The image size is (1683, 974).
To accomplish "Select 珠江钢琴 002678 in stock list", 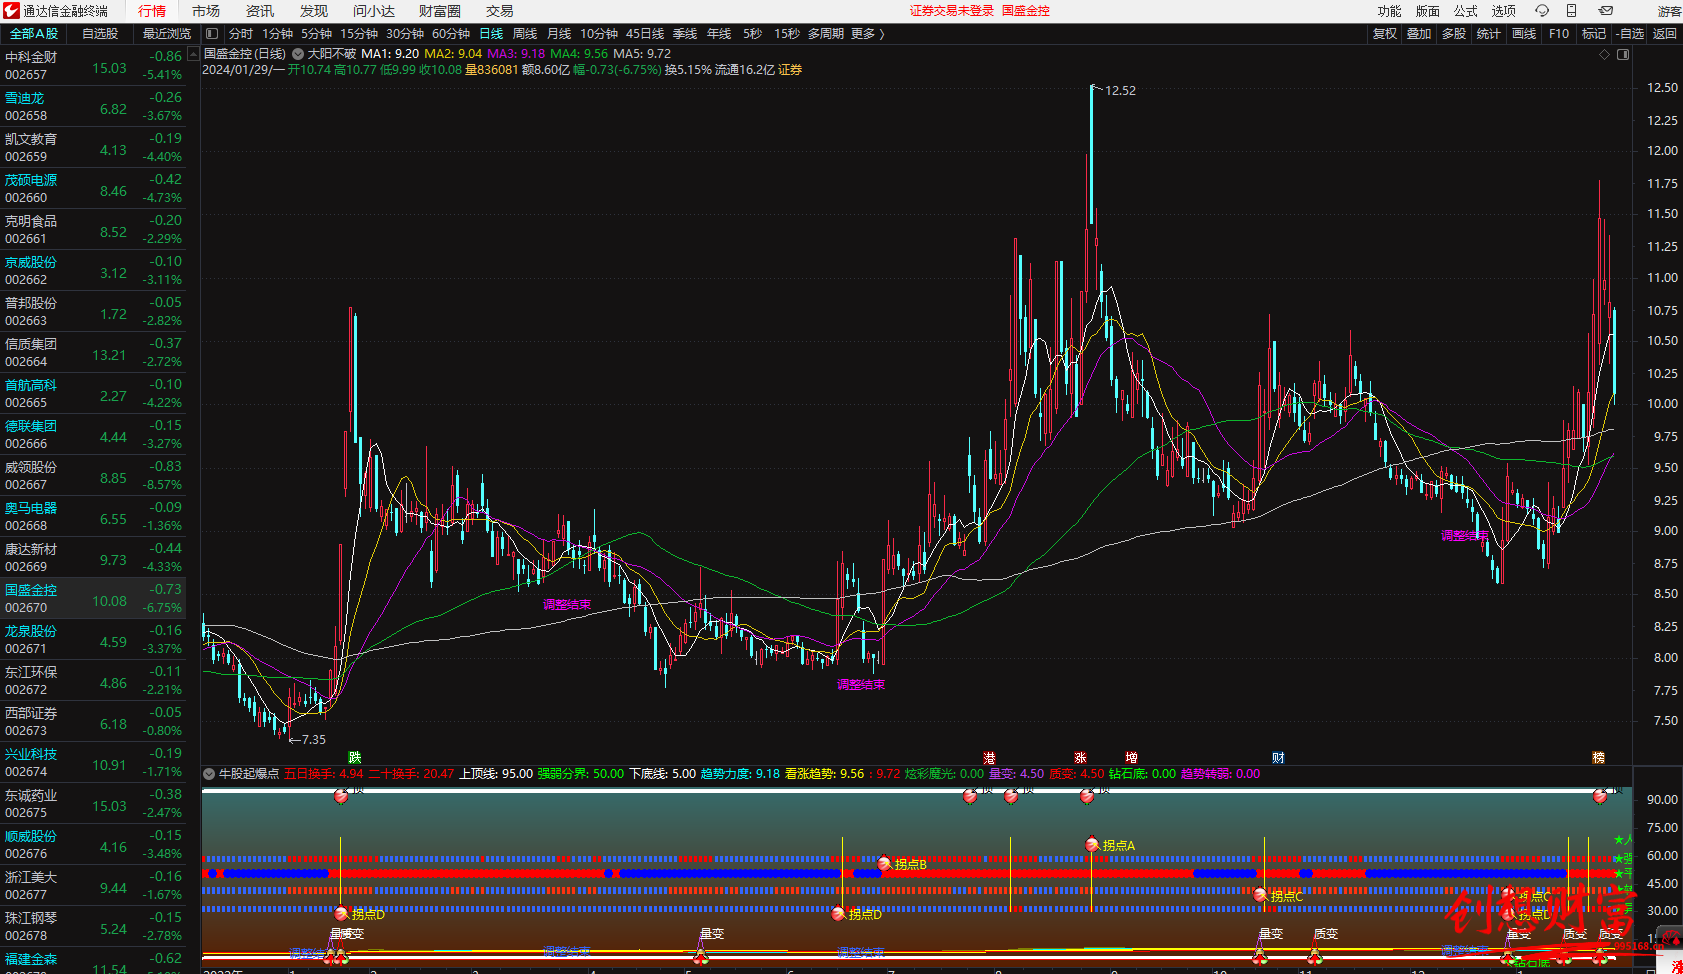I will coord(93,927).
